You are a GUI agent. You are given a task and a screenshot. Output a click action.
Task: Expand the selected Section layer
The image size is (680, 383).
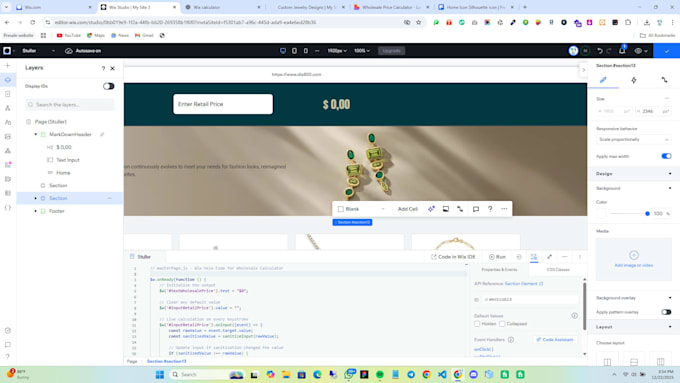[x=36, y=198]
